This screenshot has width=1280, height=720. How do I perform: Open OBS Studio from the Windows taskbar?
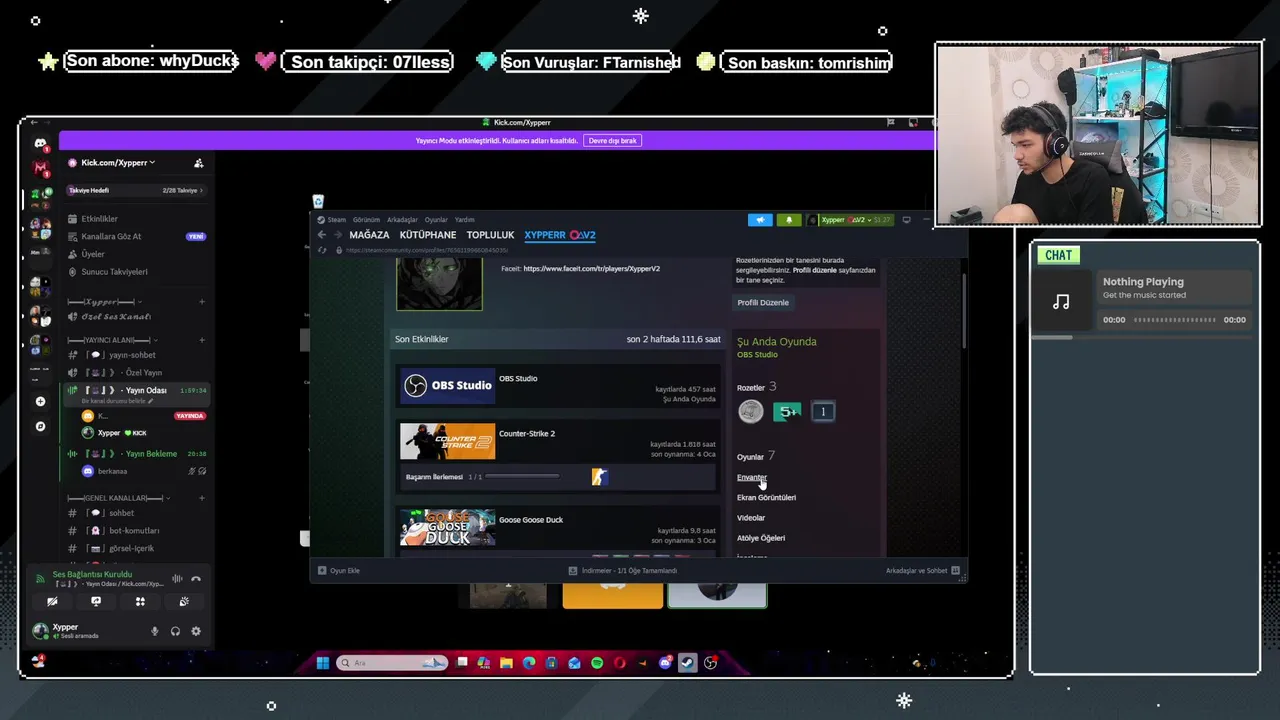coord(710,662)
